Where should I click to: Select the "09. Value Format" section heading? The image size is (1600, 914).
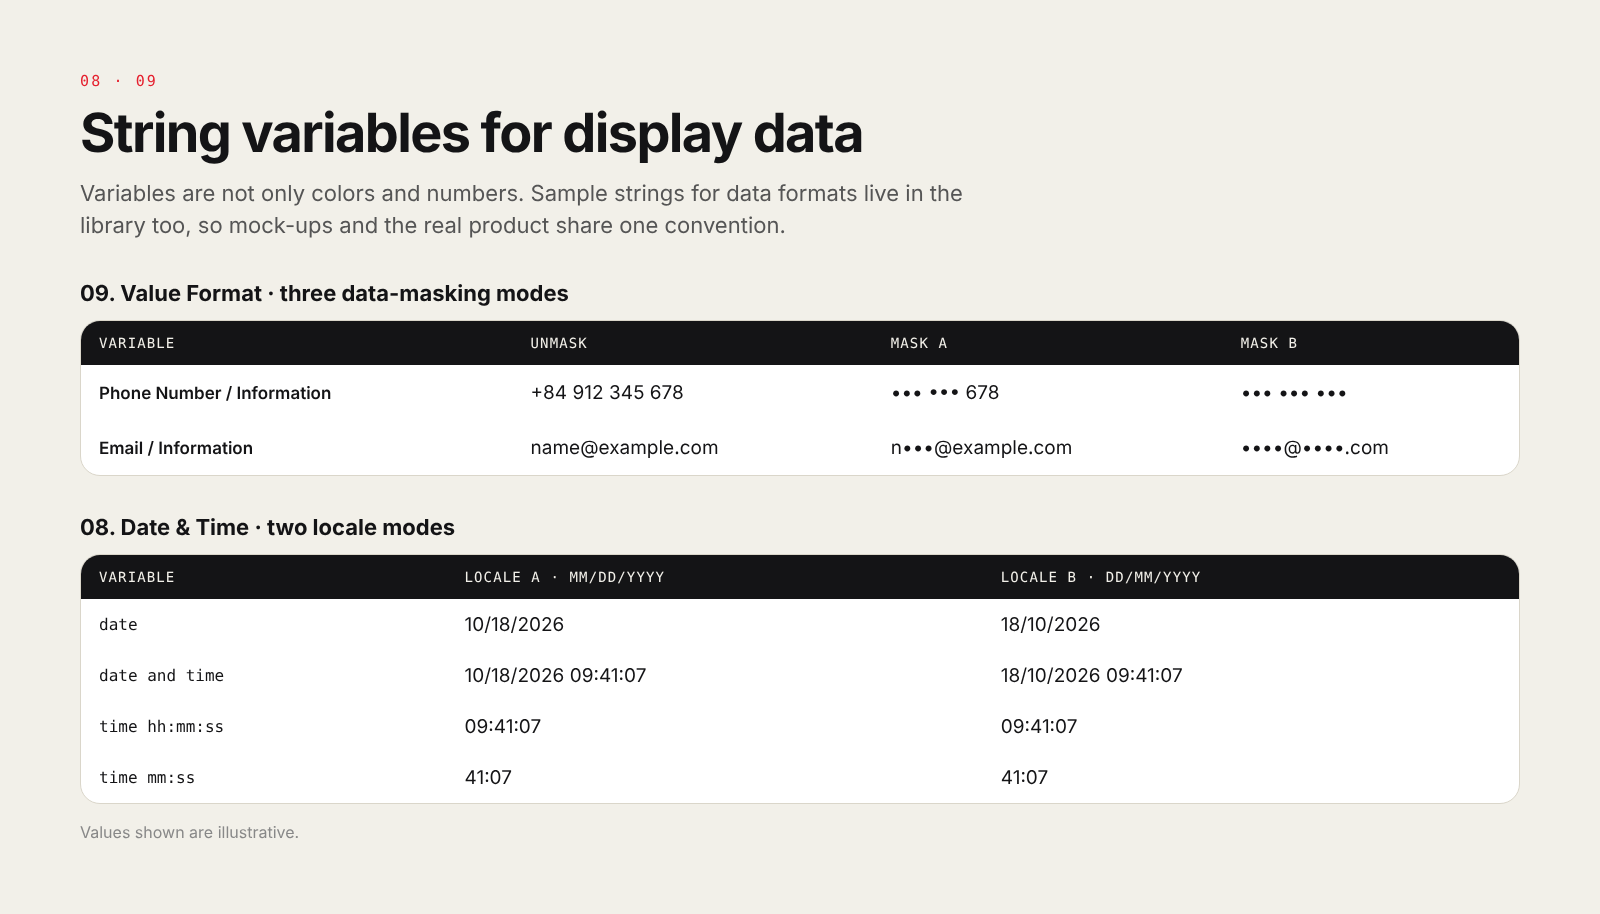point(324,293)
